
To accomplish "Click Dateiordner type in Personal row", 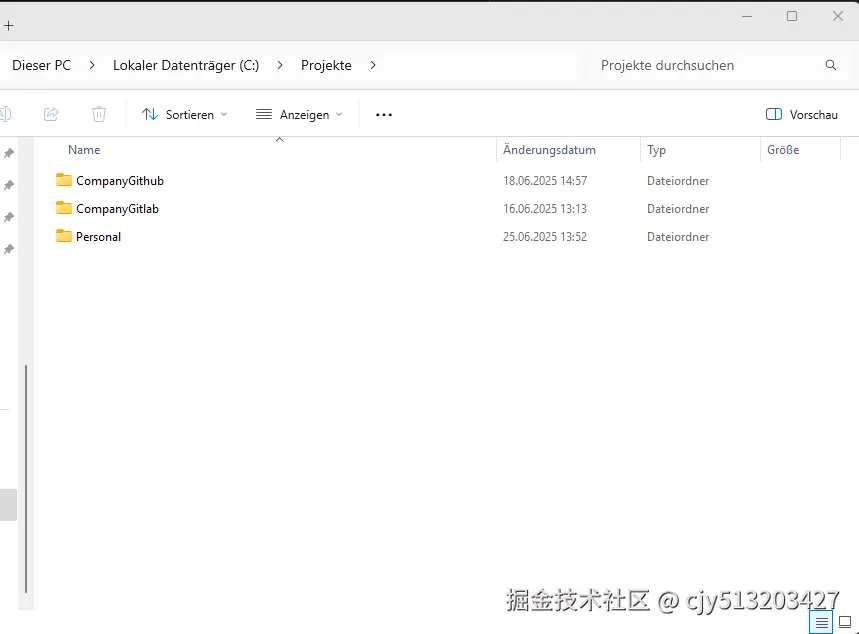I will pyautogui.click(x=678, y=237).
